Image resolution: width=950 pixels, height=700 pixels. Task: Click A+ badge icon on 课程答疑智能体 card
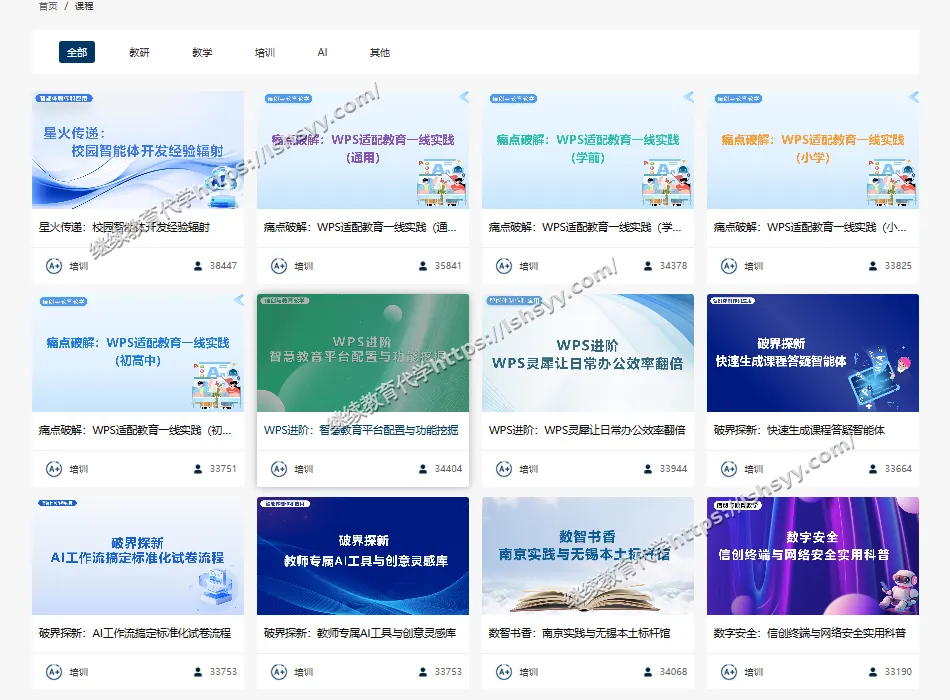click(729, 469)
